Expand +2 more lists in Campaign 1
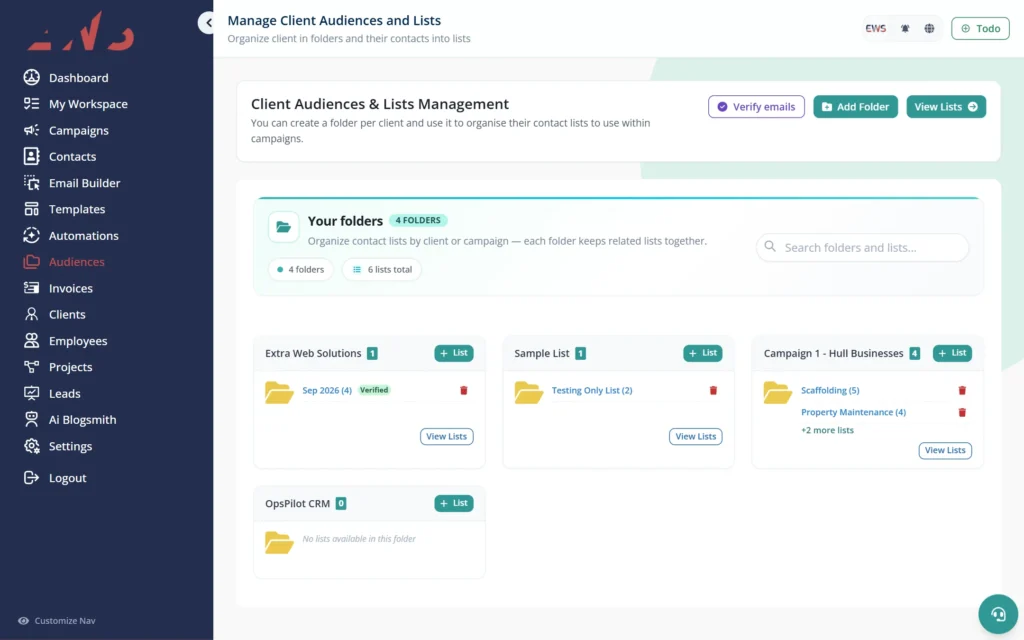Screen dimensions: 1024x640 tap(827, 430)
